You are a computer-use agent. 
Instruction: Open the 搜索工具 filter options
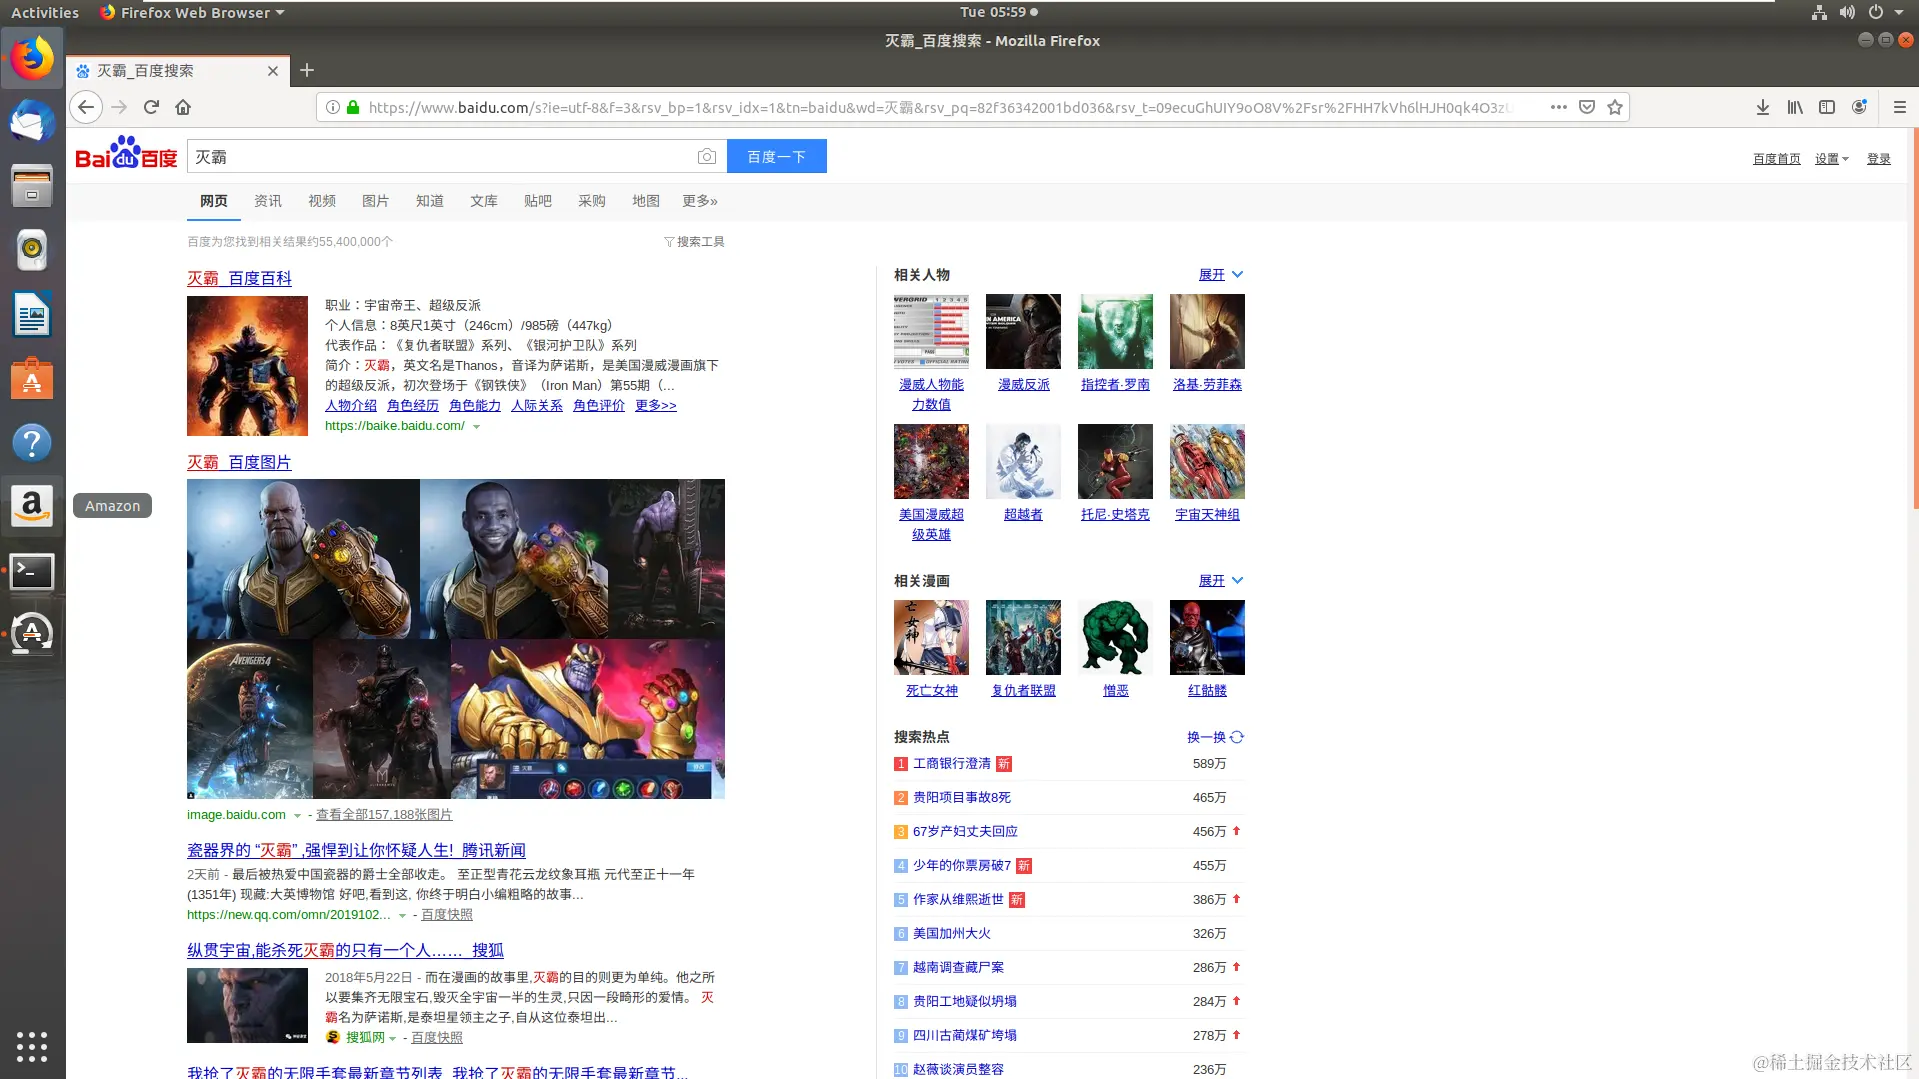click(x=694, y=242)
